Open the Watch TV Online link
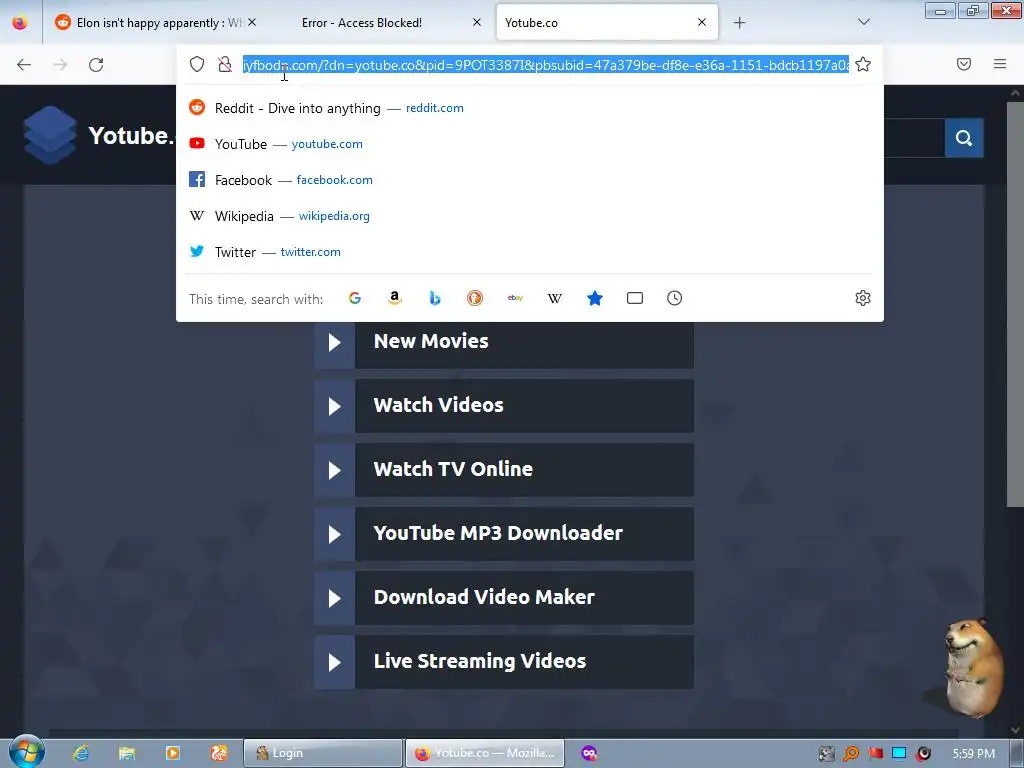Viewport: 1024px width, 768px height. pos(504,470)
